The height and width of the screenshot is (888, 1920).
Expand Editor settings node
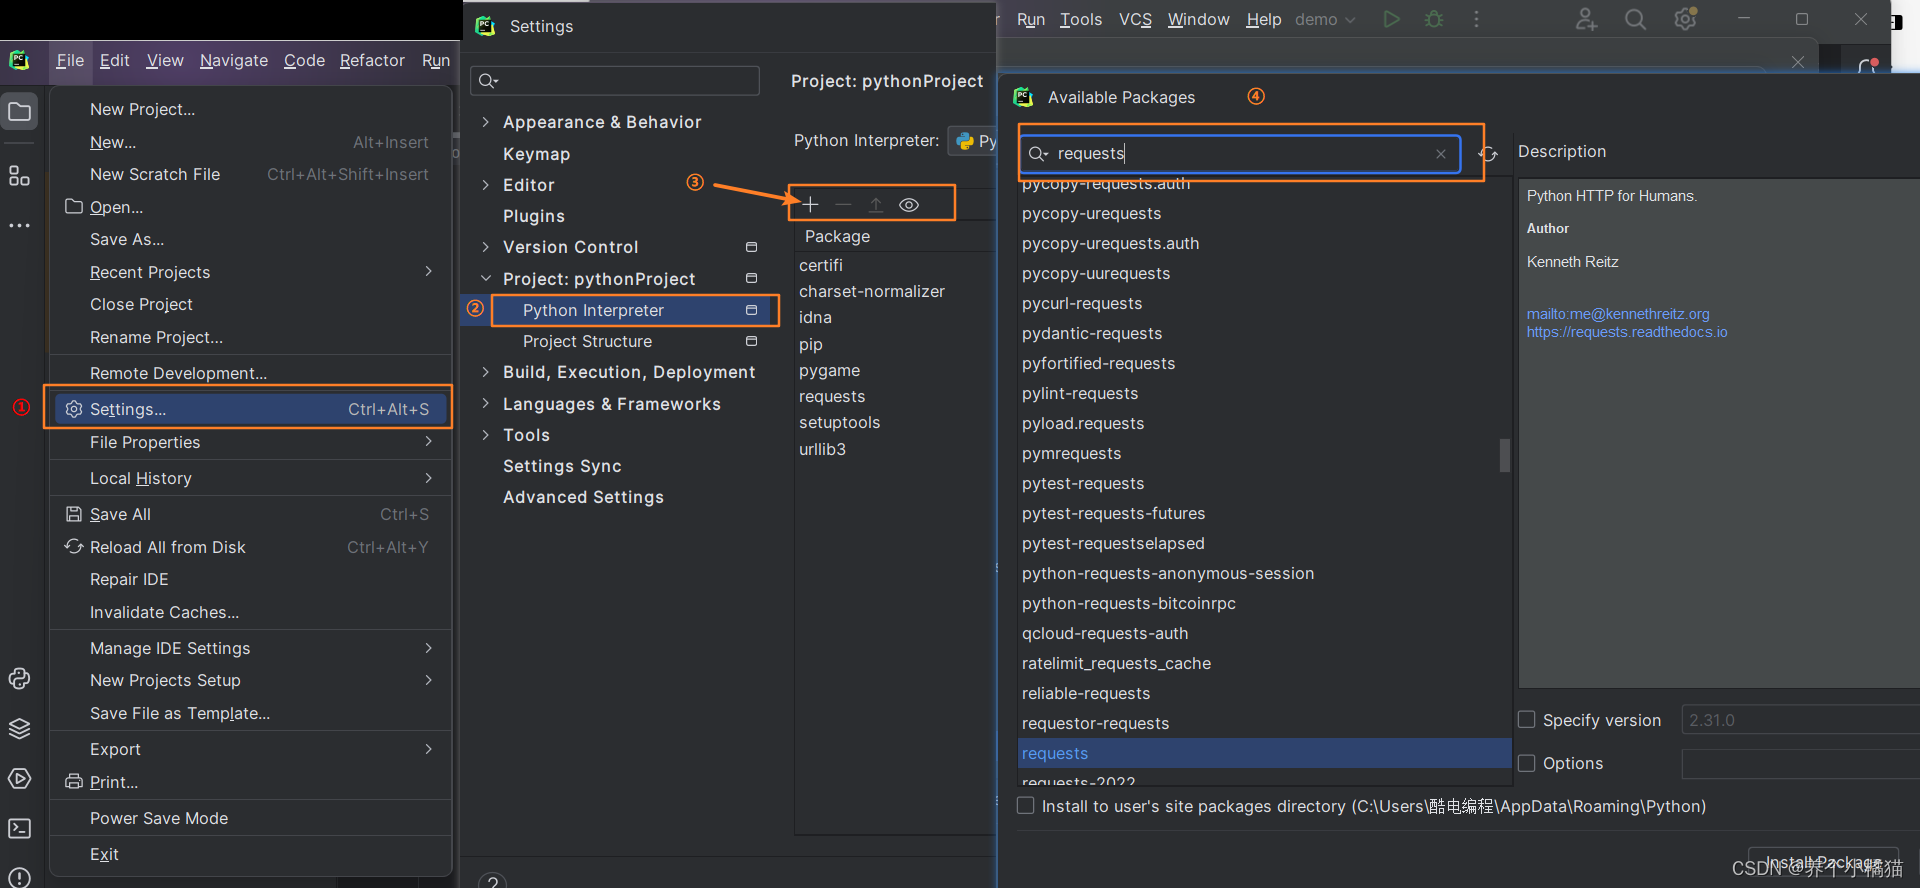click(486, 185)
